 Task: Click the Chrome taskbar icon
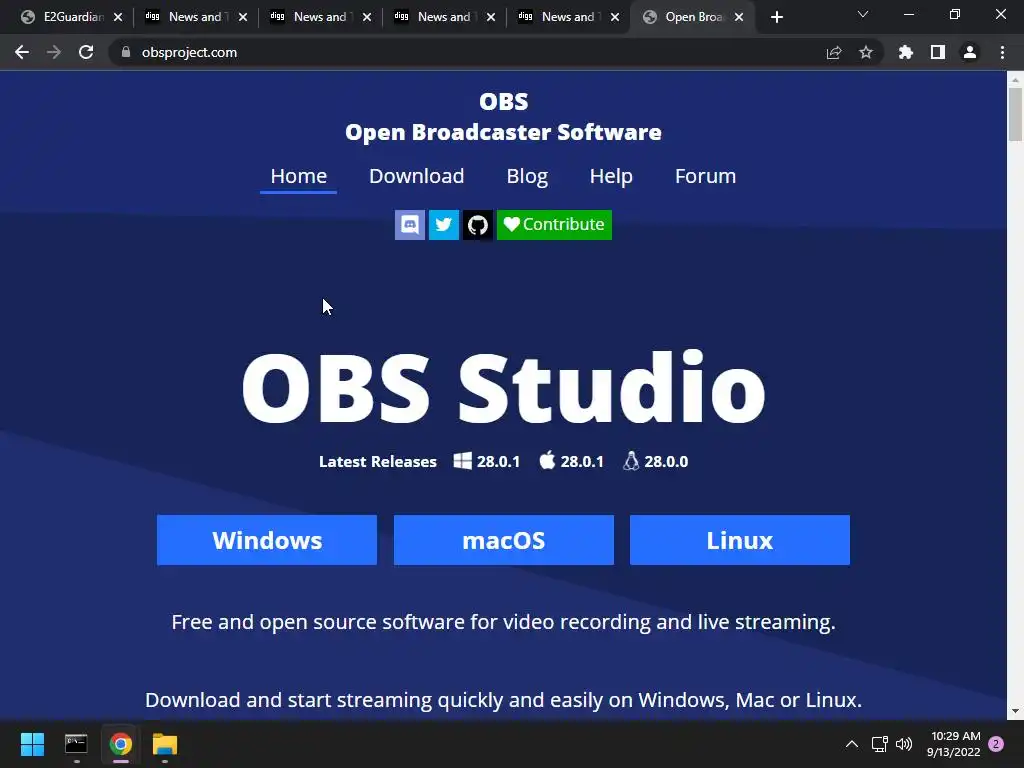(x=121, y=744)
